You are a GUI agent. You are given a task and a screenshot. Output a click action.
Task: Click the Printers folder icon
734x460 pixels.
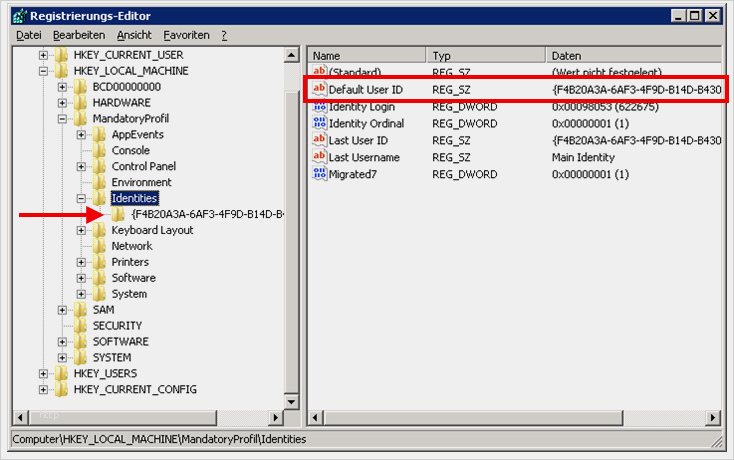coord(99,262)
